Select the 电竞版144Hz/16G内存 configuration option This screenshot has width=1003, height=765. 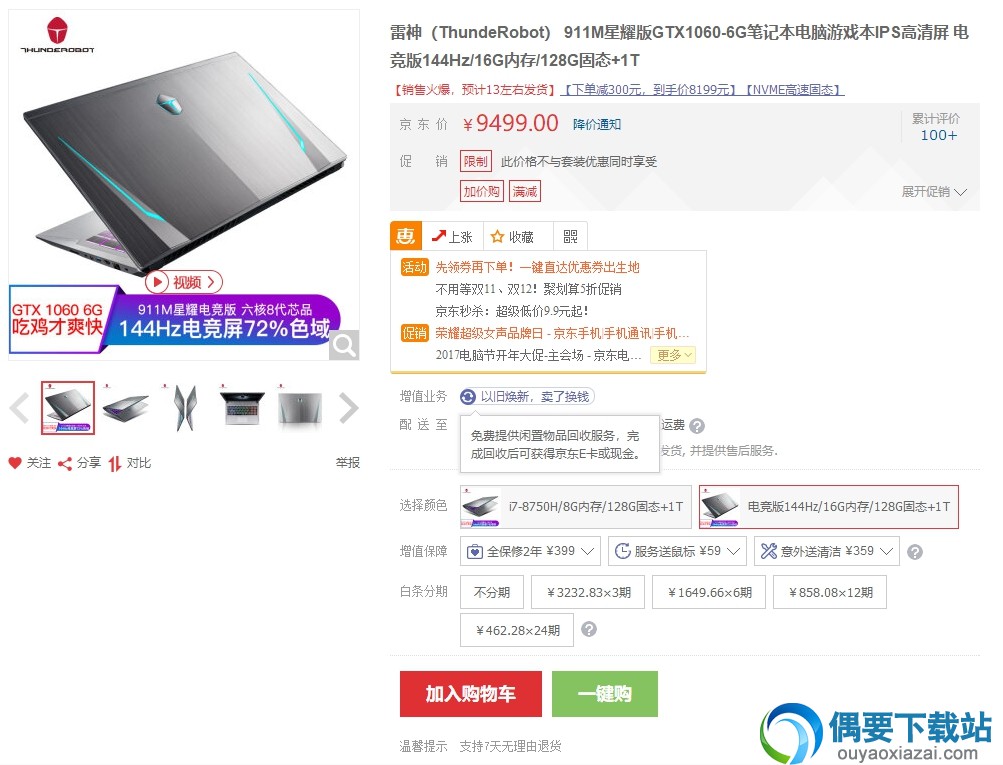829,507
